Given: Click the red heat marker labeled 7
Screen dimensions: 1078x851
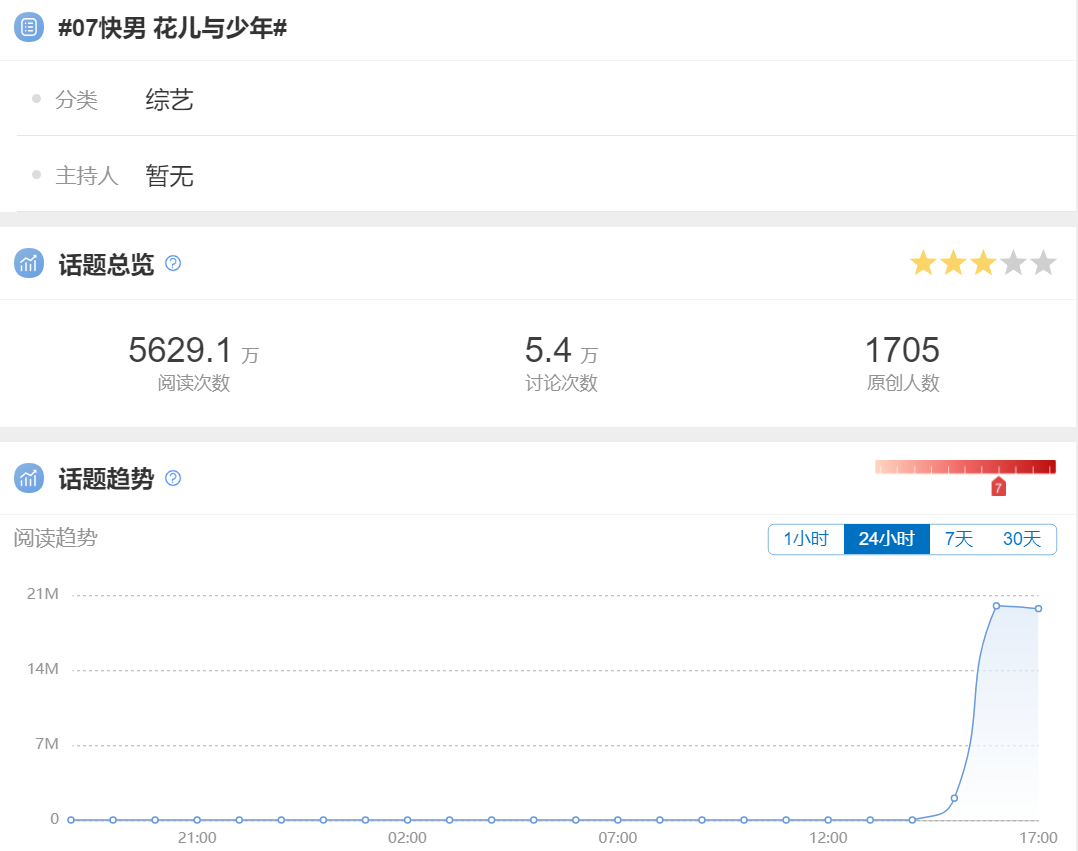Looking at the screenshot, I should click(x=998, y=487).
